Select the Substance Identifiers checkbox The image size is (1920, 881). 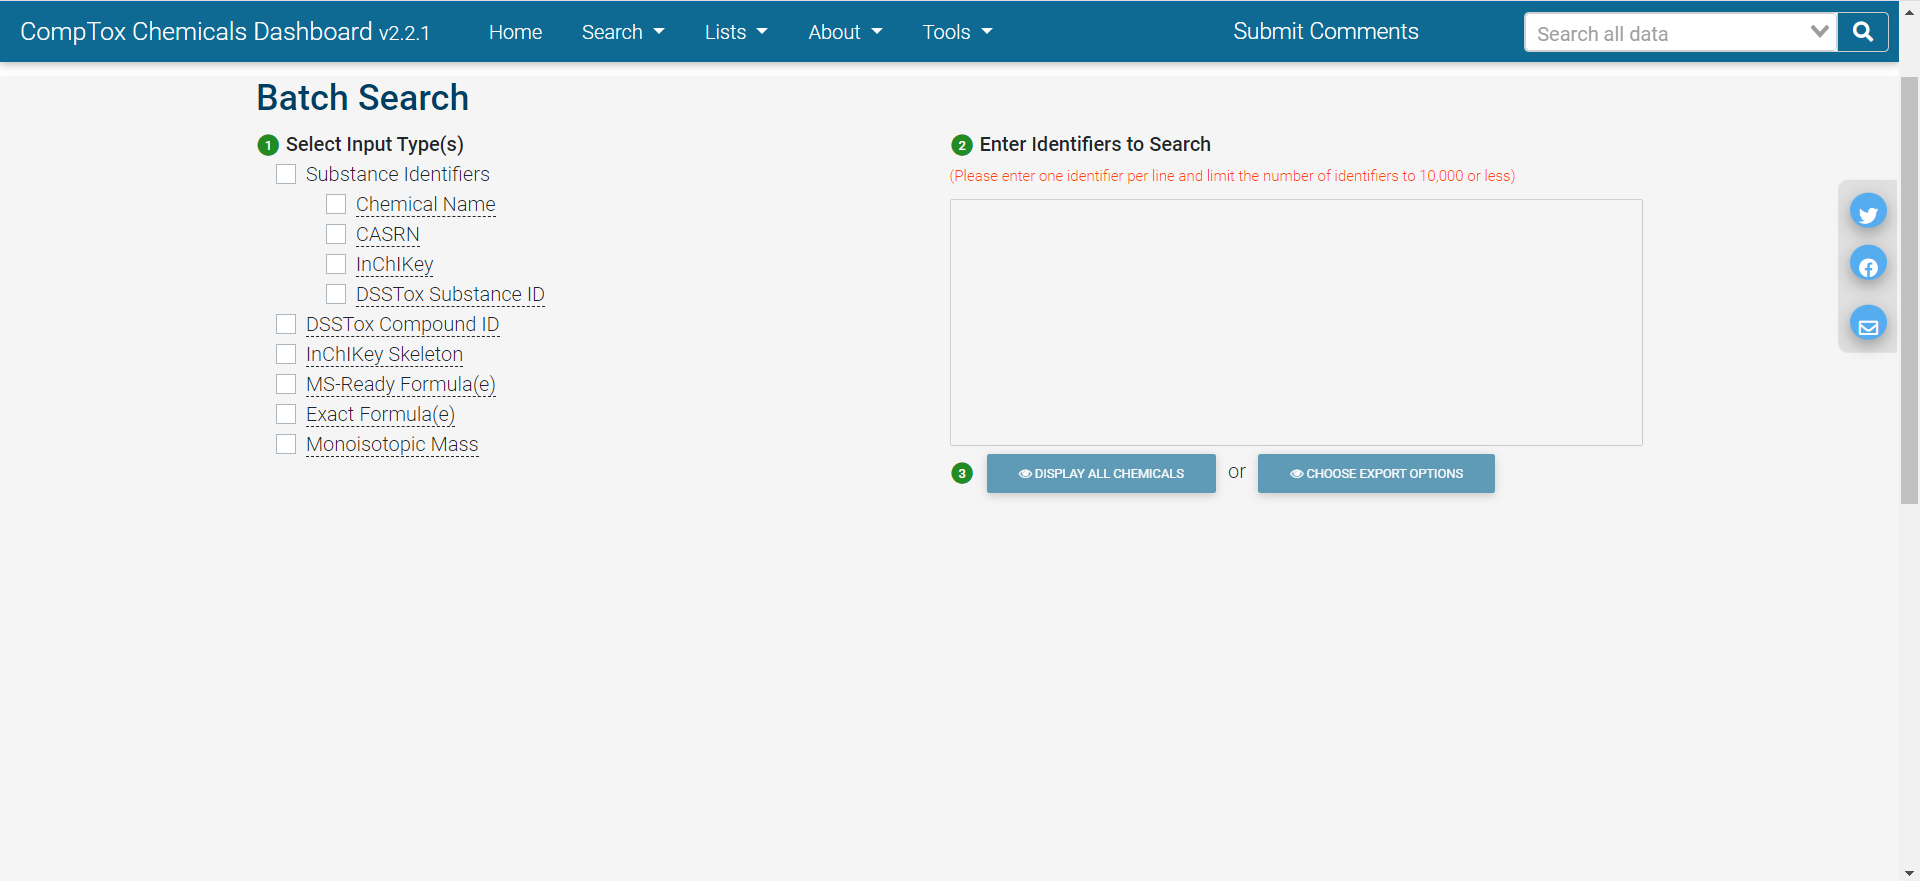pyautogui.click(x=286, y=174)
